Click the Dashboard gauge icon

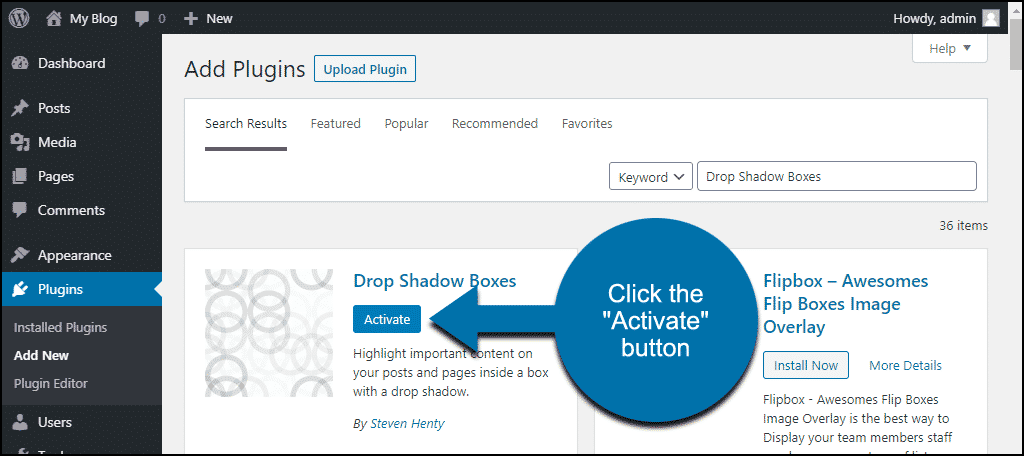click(x=20, y=63)
